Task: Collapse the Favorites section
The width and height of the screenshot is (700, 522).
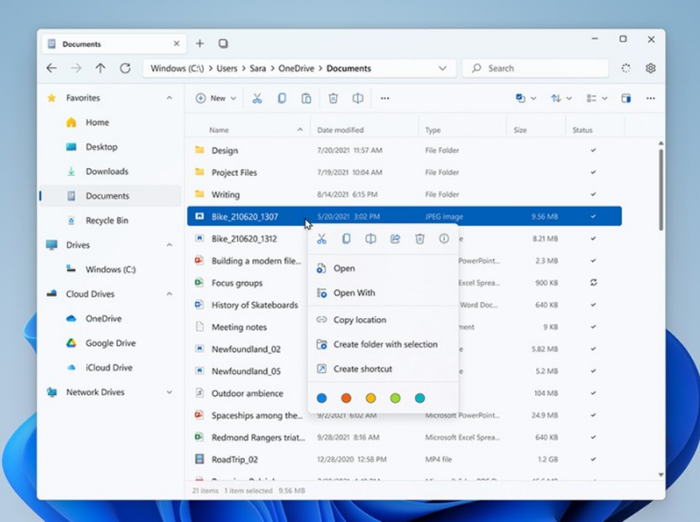Action: click(x=169, y=98)
